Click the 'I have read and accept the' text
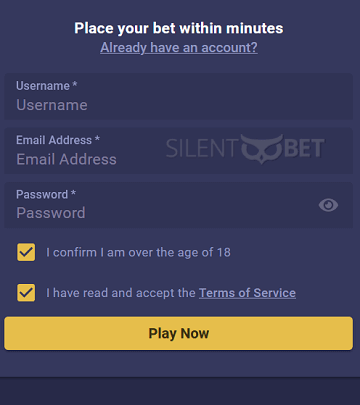Image resolution: width=360 pixels, height=405 pixels. point(121,293)
